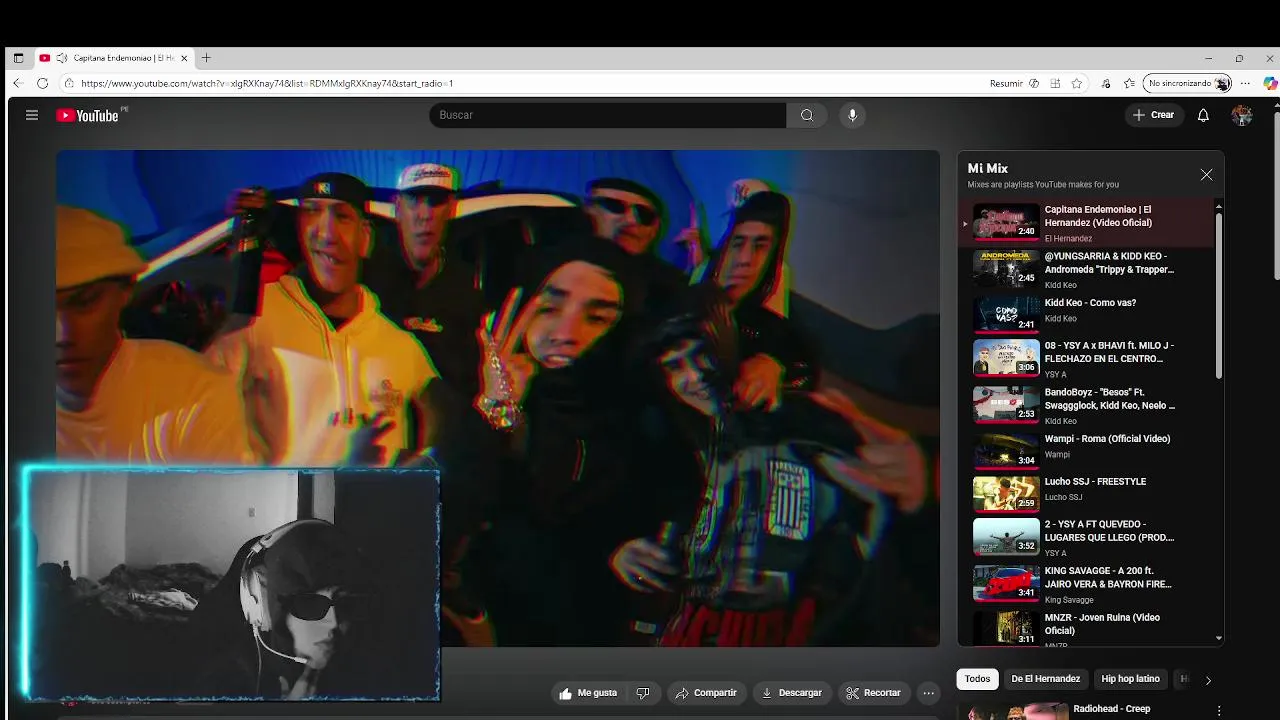Click the El Hernandez channel text in playlist

(x=1068, y=239)
